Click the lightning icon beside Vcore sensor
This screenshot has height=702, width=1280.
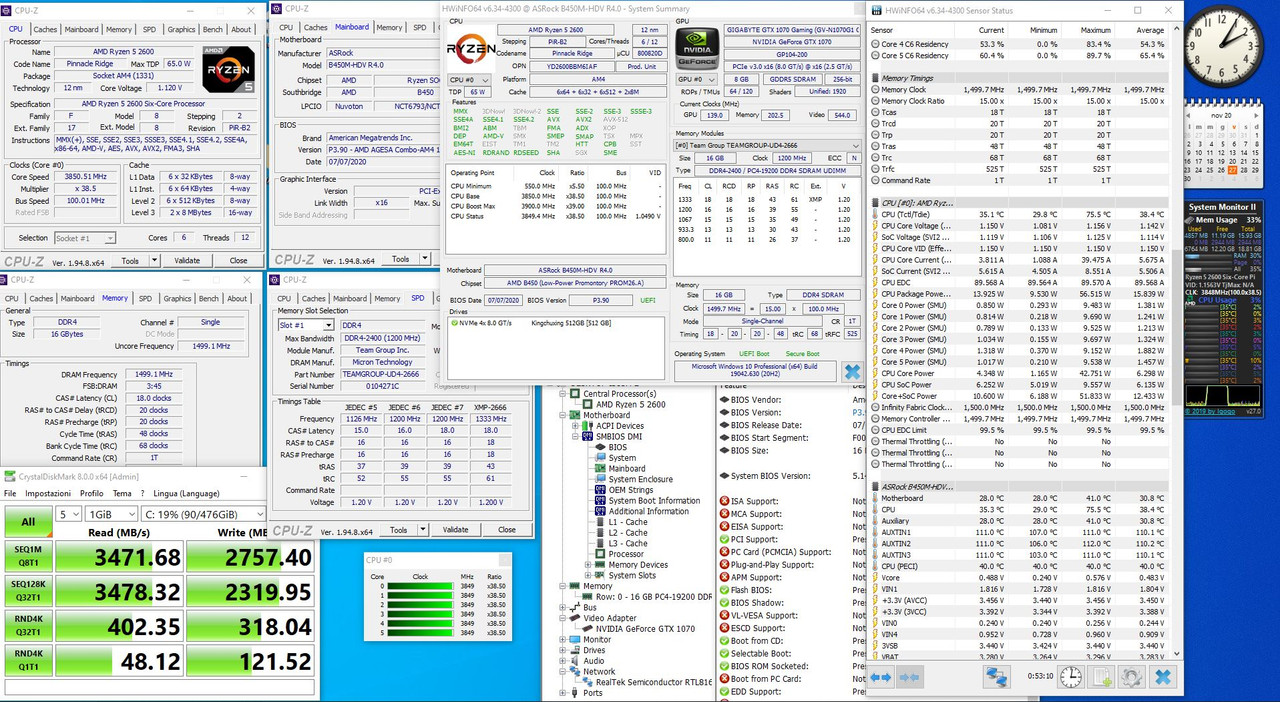[x=875, y=577]
